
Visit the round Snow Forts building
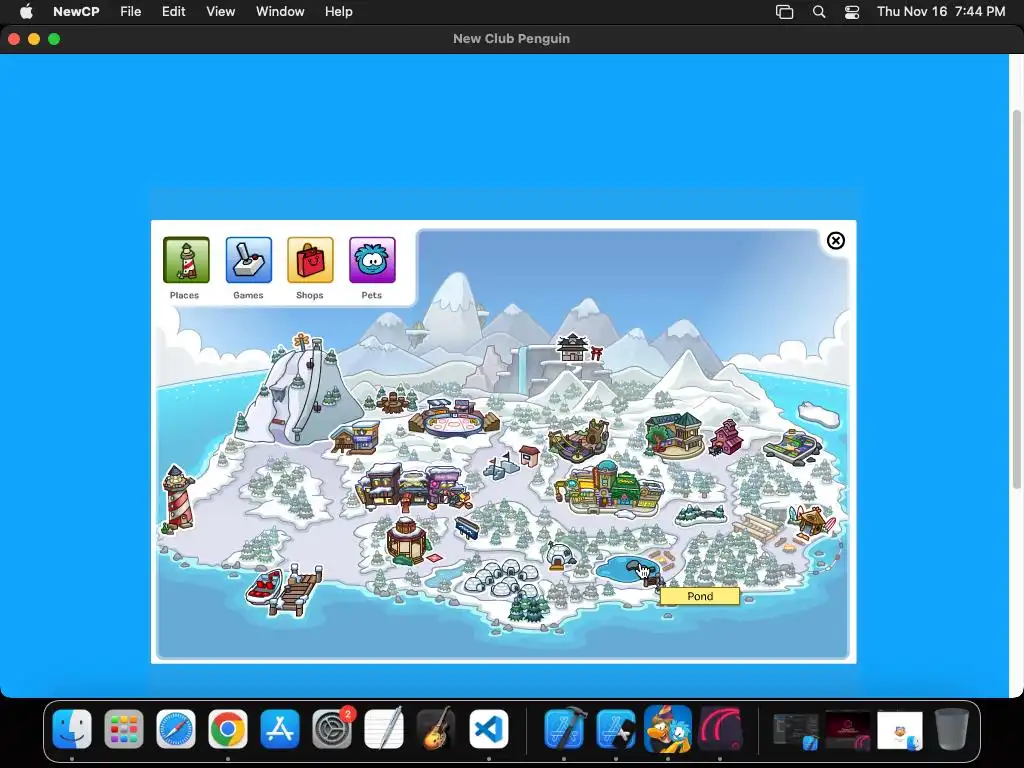(x=406, y=541)
